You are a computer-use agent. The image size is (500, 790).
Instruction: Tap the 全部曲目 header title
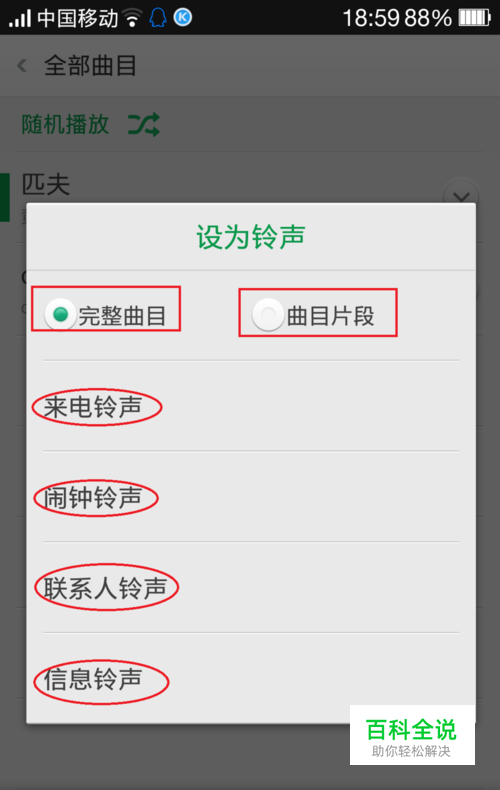tap(90, 65)
